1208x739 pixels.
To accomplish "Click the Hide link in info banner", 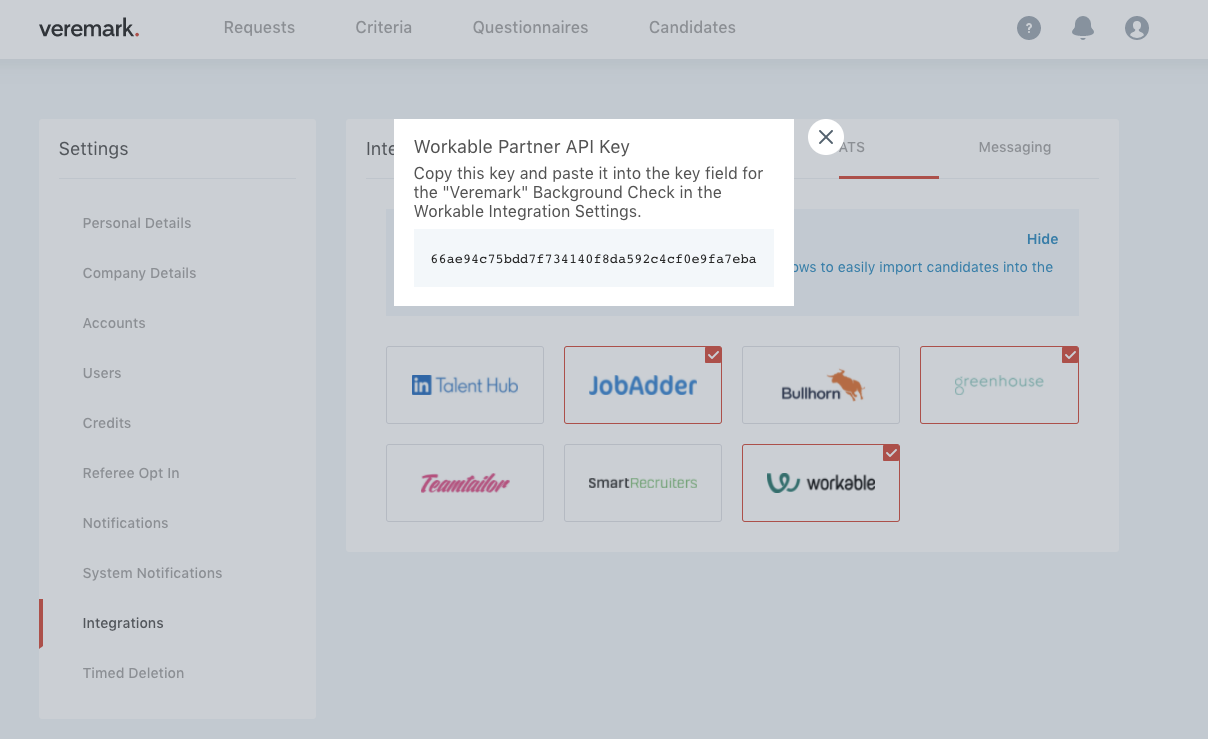I will 1042,239.
